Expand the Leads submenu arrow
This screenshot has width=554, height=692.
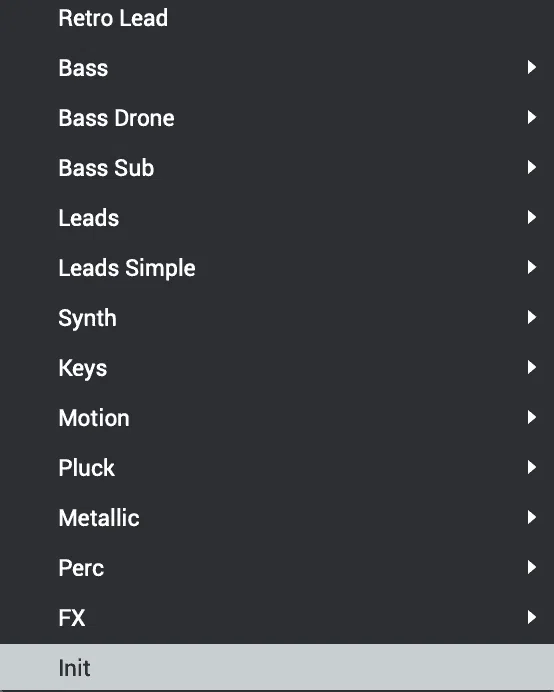(x=532, y=217)
